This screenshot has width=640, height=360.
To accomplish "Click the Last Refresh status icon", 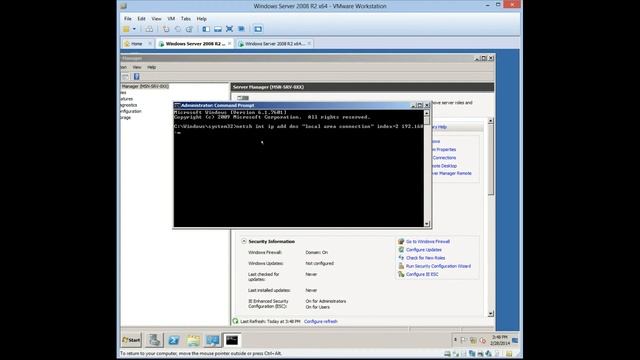I will (235, 321).
